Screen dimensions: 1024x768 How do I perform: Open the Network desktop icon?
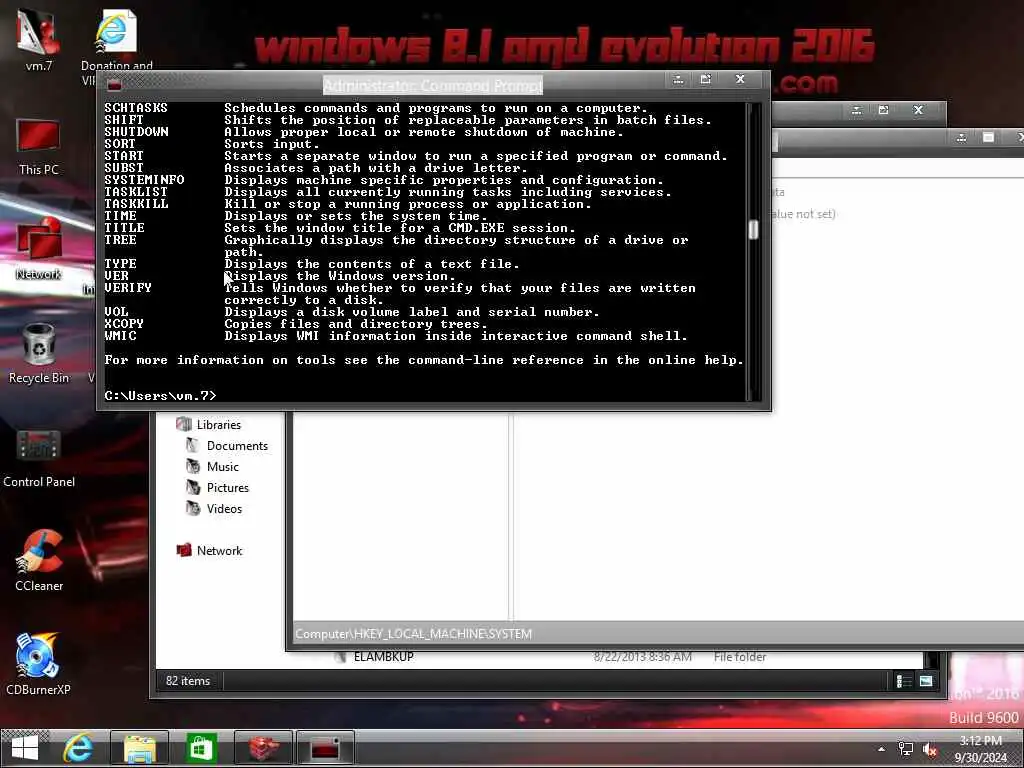click(38, 249)
